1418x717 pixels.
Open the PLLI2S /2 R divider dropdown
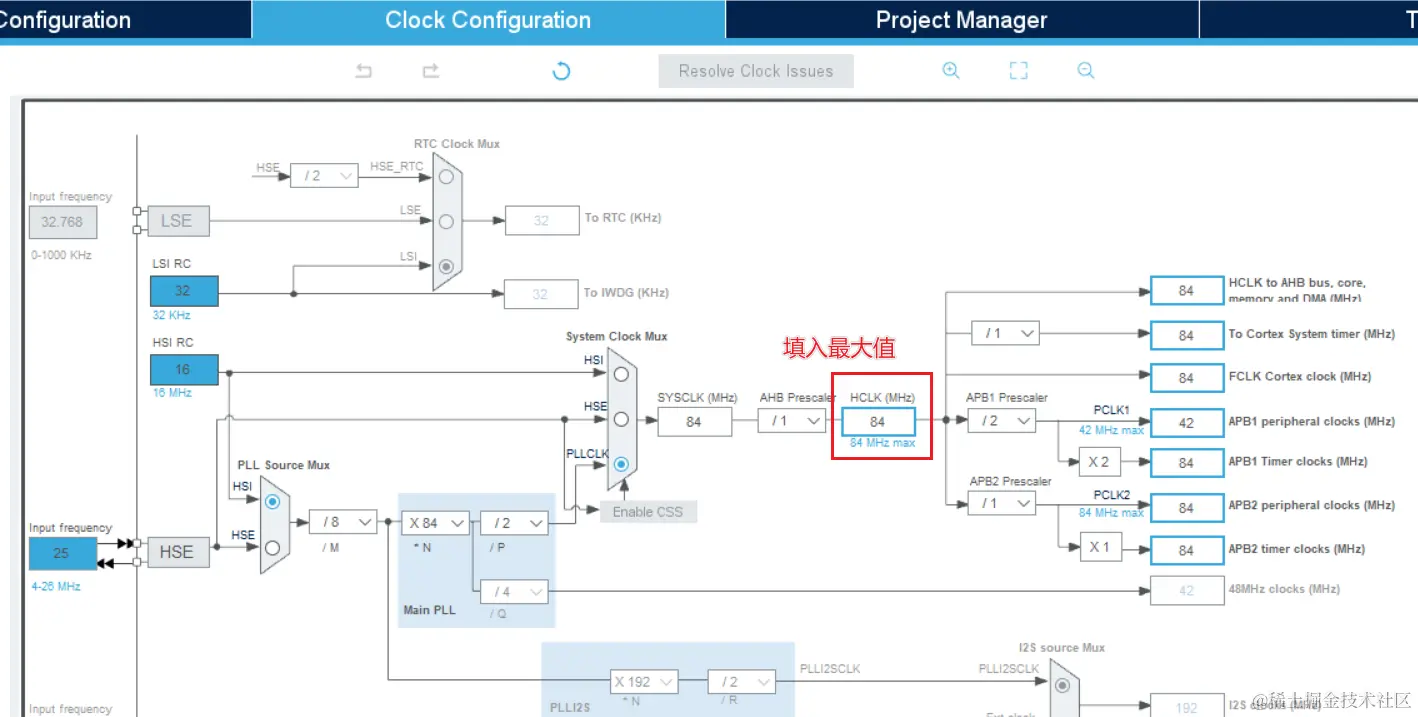tap(741, 682)
